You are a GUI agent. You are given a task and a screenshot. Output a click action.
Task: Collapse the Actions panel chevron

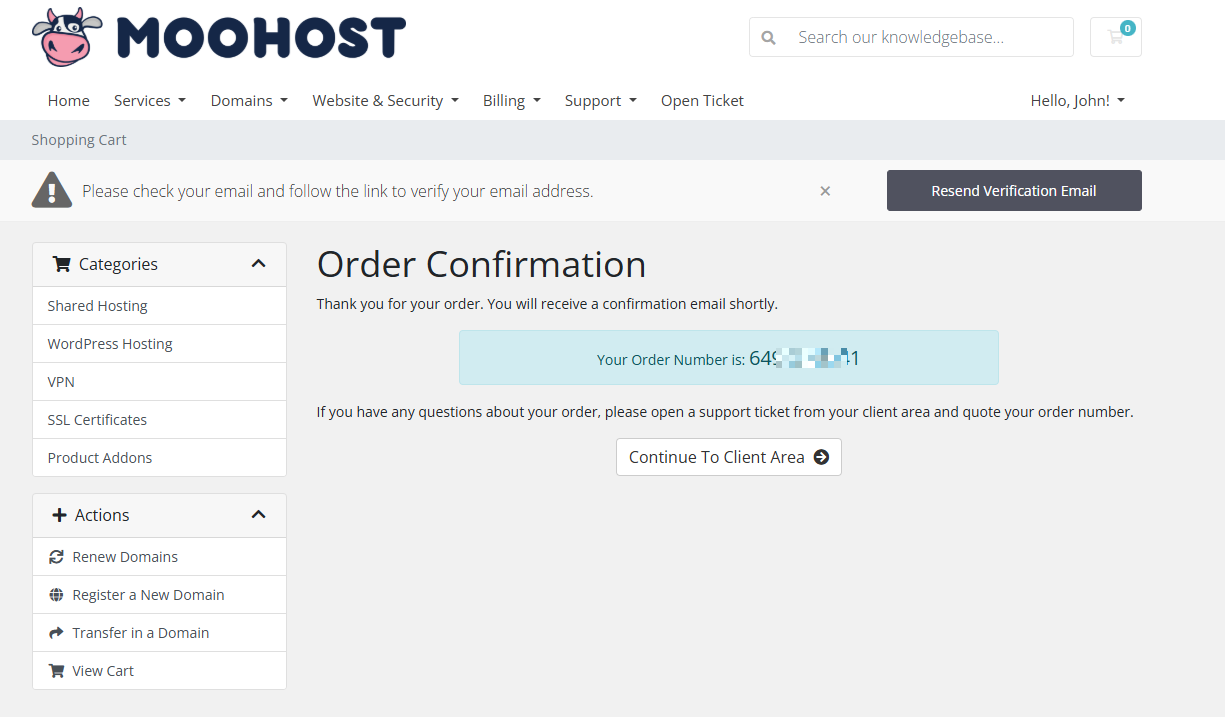(258, 515)
